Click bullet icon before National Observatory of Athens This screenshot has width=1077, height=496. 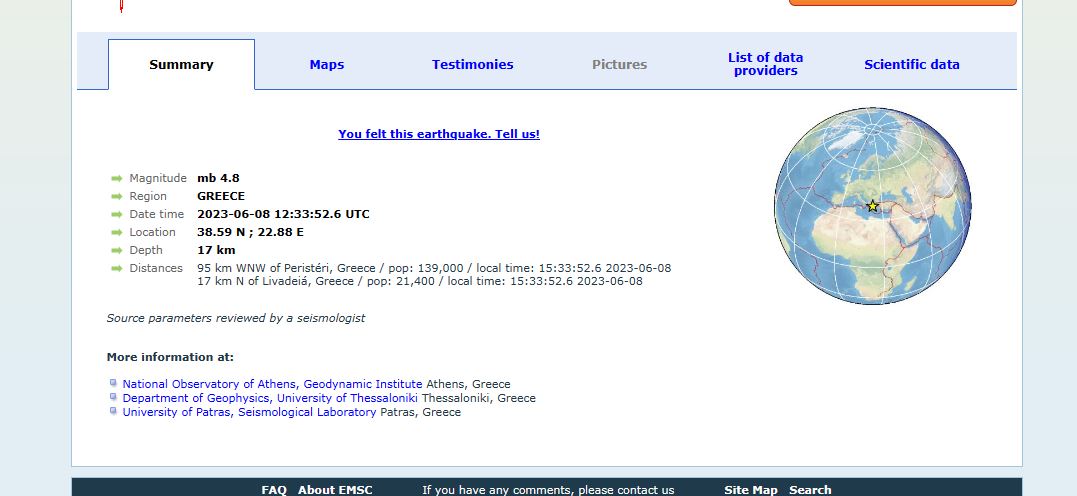(114, 384)
